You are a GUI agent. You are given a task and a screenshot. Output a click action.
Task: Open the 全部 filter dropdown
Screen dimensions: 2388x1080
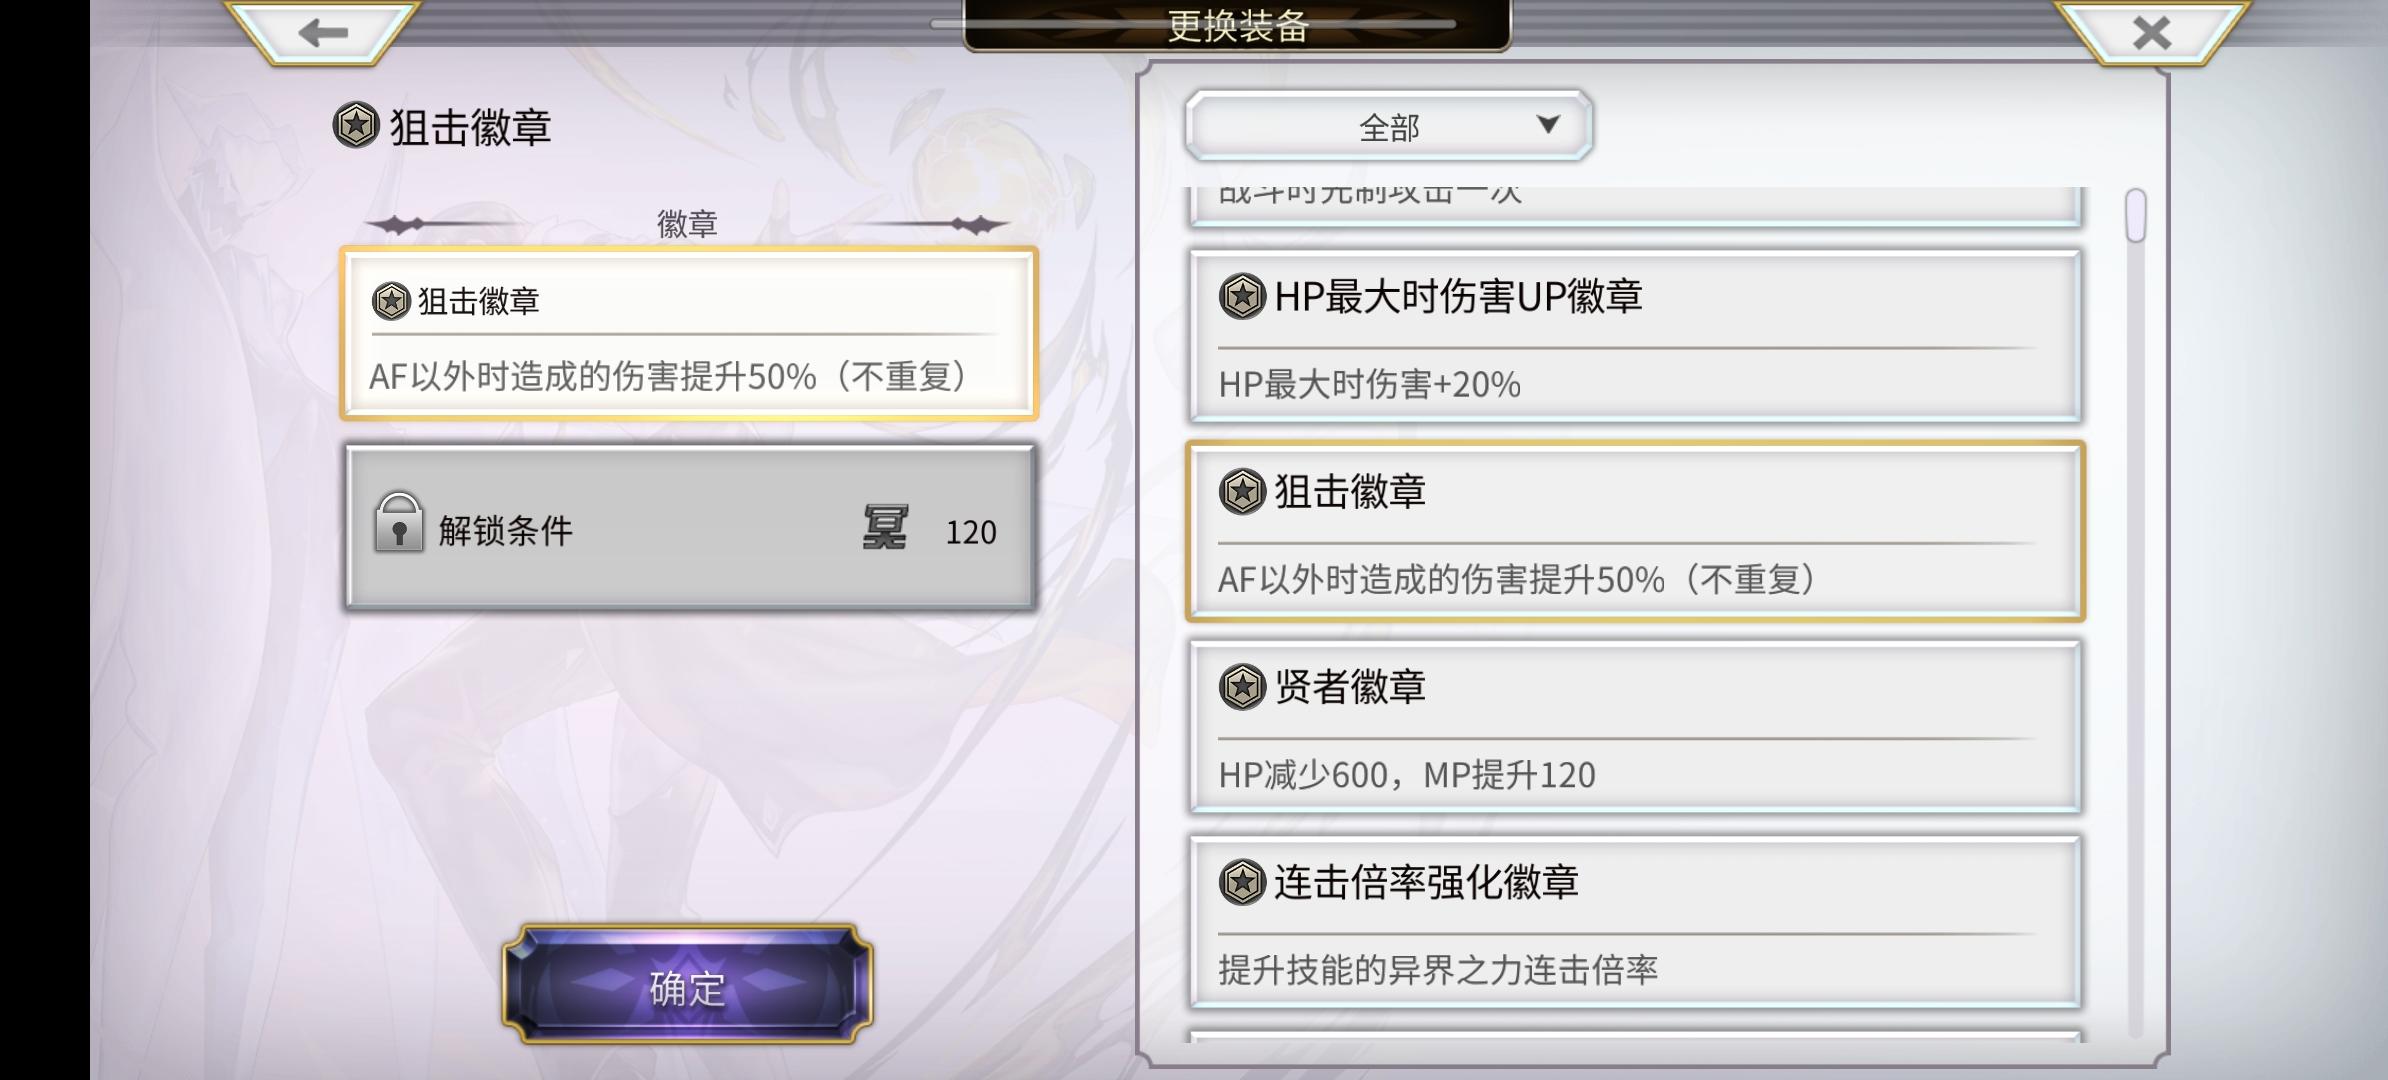click(x=1388, y=126)
